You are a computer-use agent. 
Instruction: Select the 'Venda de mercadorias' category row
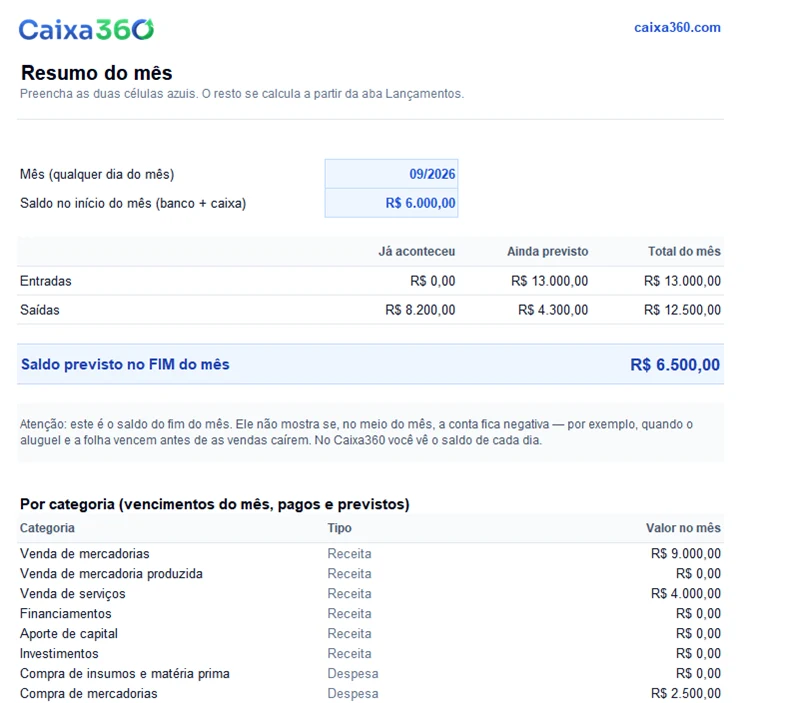[370, 554]
